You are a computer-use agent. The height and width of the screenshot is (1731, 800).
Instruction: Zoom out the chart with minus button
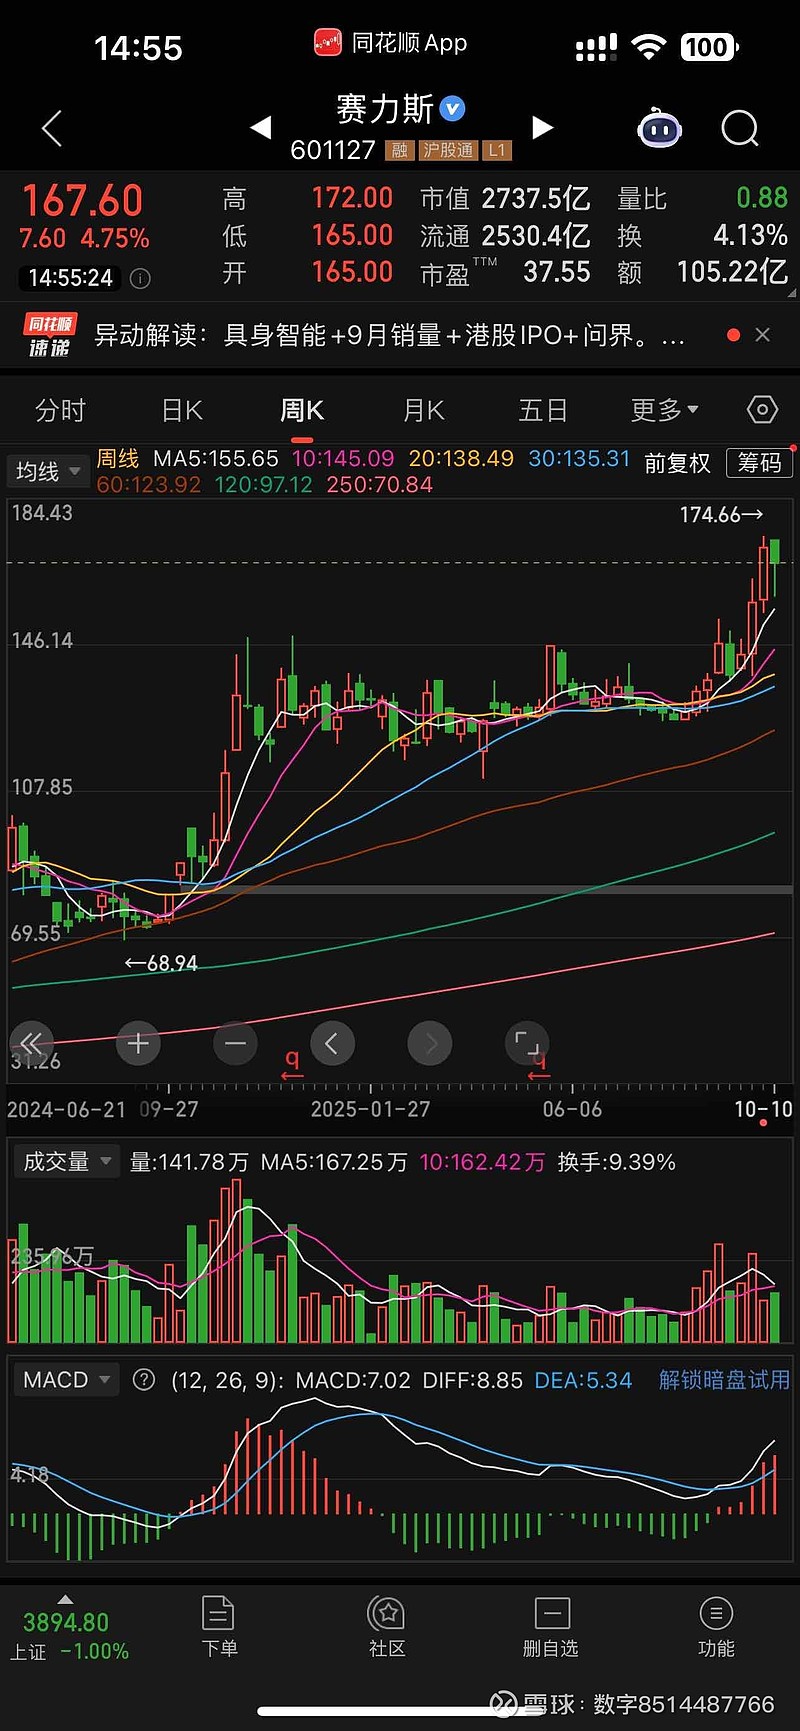[235, 1044]
